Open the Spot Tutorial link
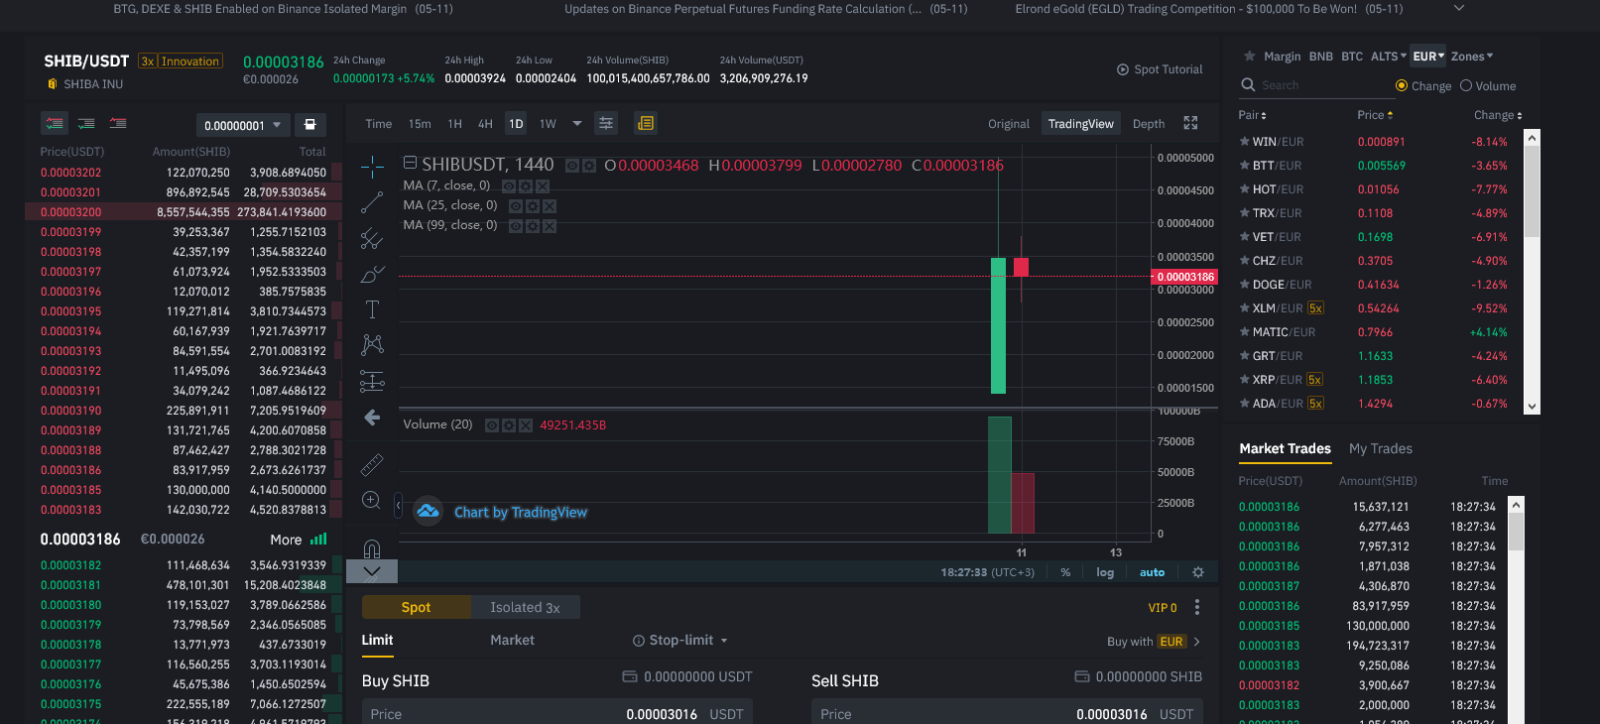The width and height of the screenshot is (1600, 724). click(x=1168, y=70)
